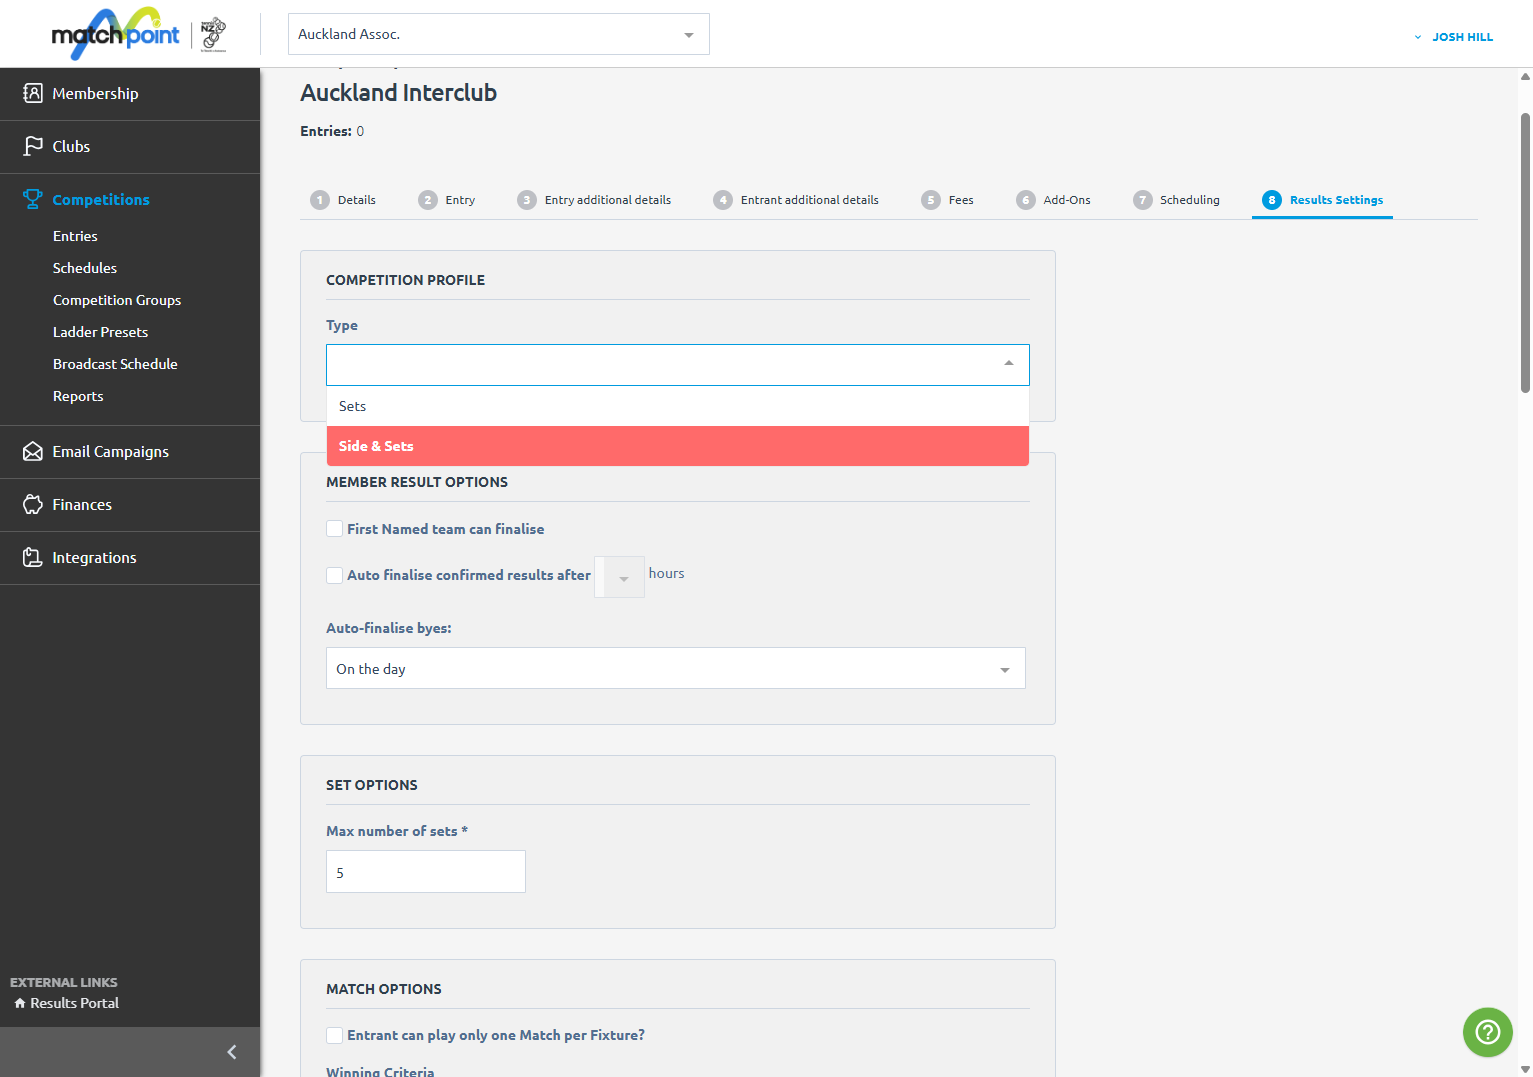Image resolution: width=1533 pixels, height=1077 pixels.
Task: Click the page vertical scrollbar
Action: [1525, 252]
